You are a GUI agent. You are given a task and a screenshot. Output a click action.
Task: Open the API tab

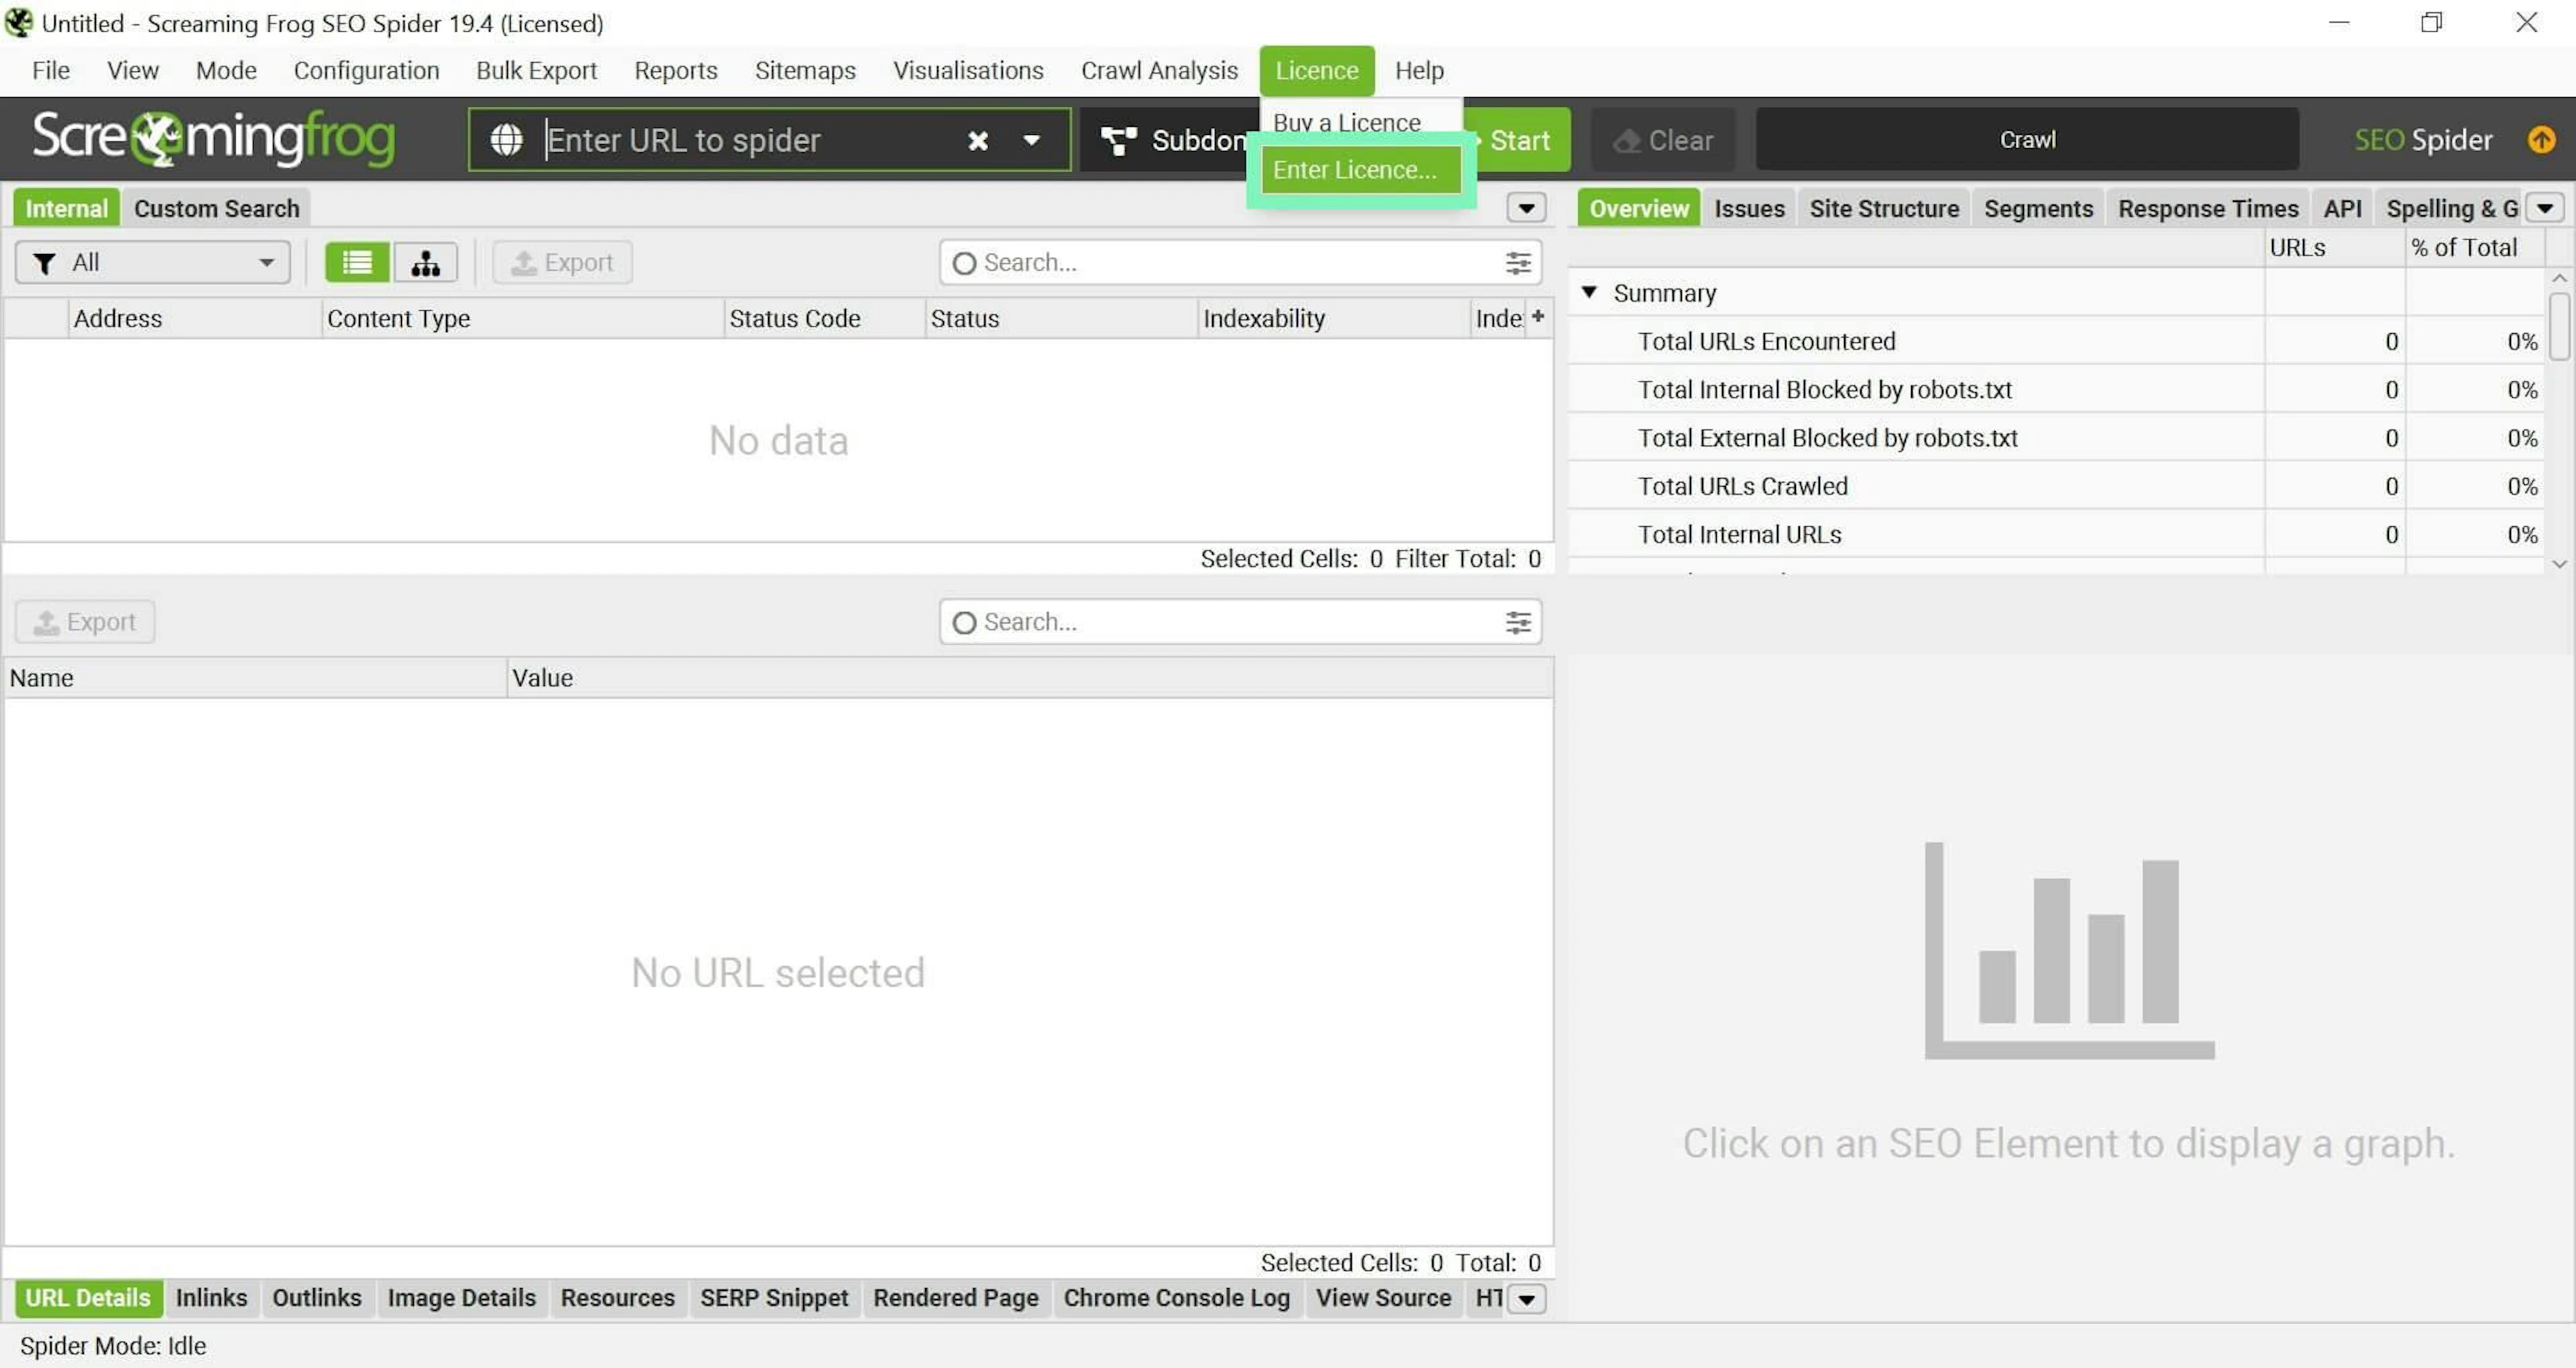tap(2342, 208)
